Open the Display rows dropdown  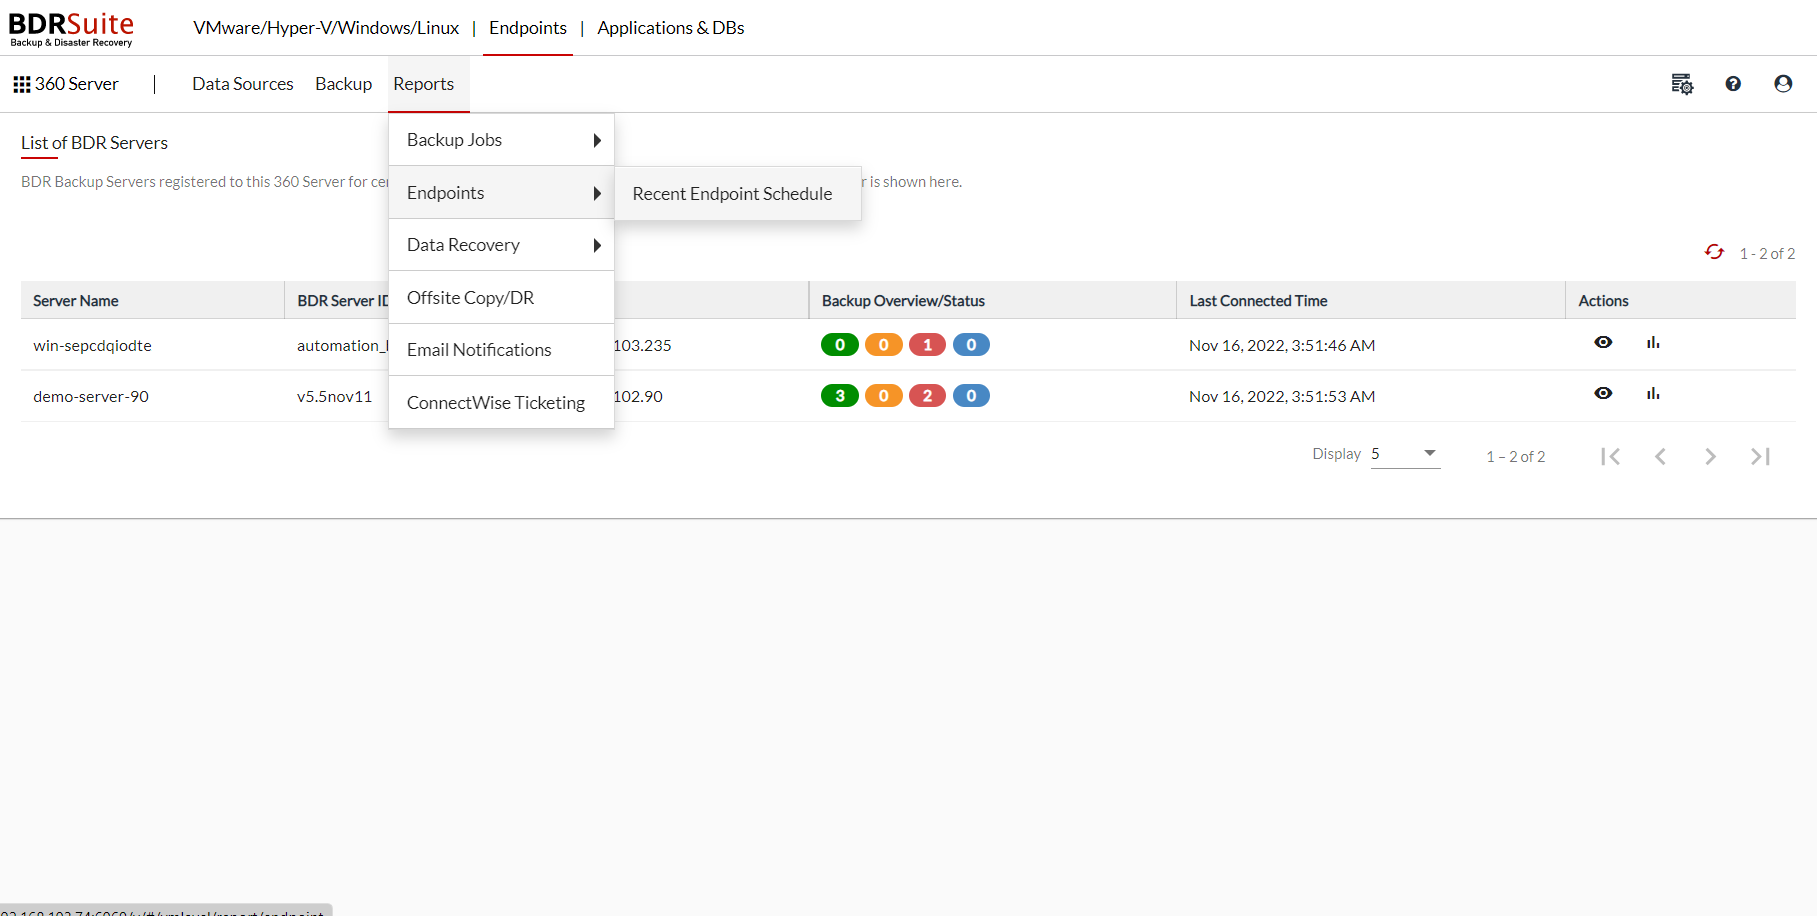click(x=1405, y=454)
